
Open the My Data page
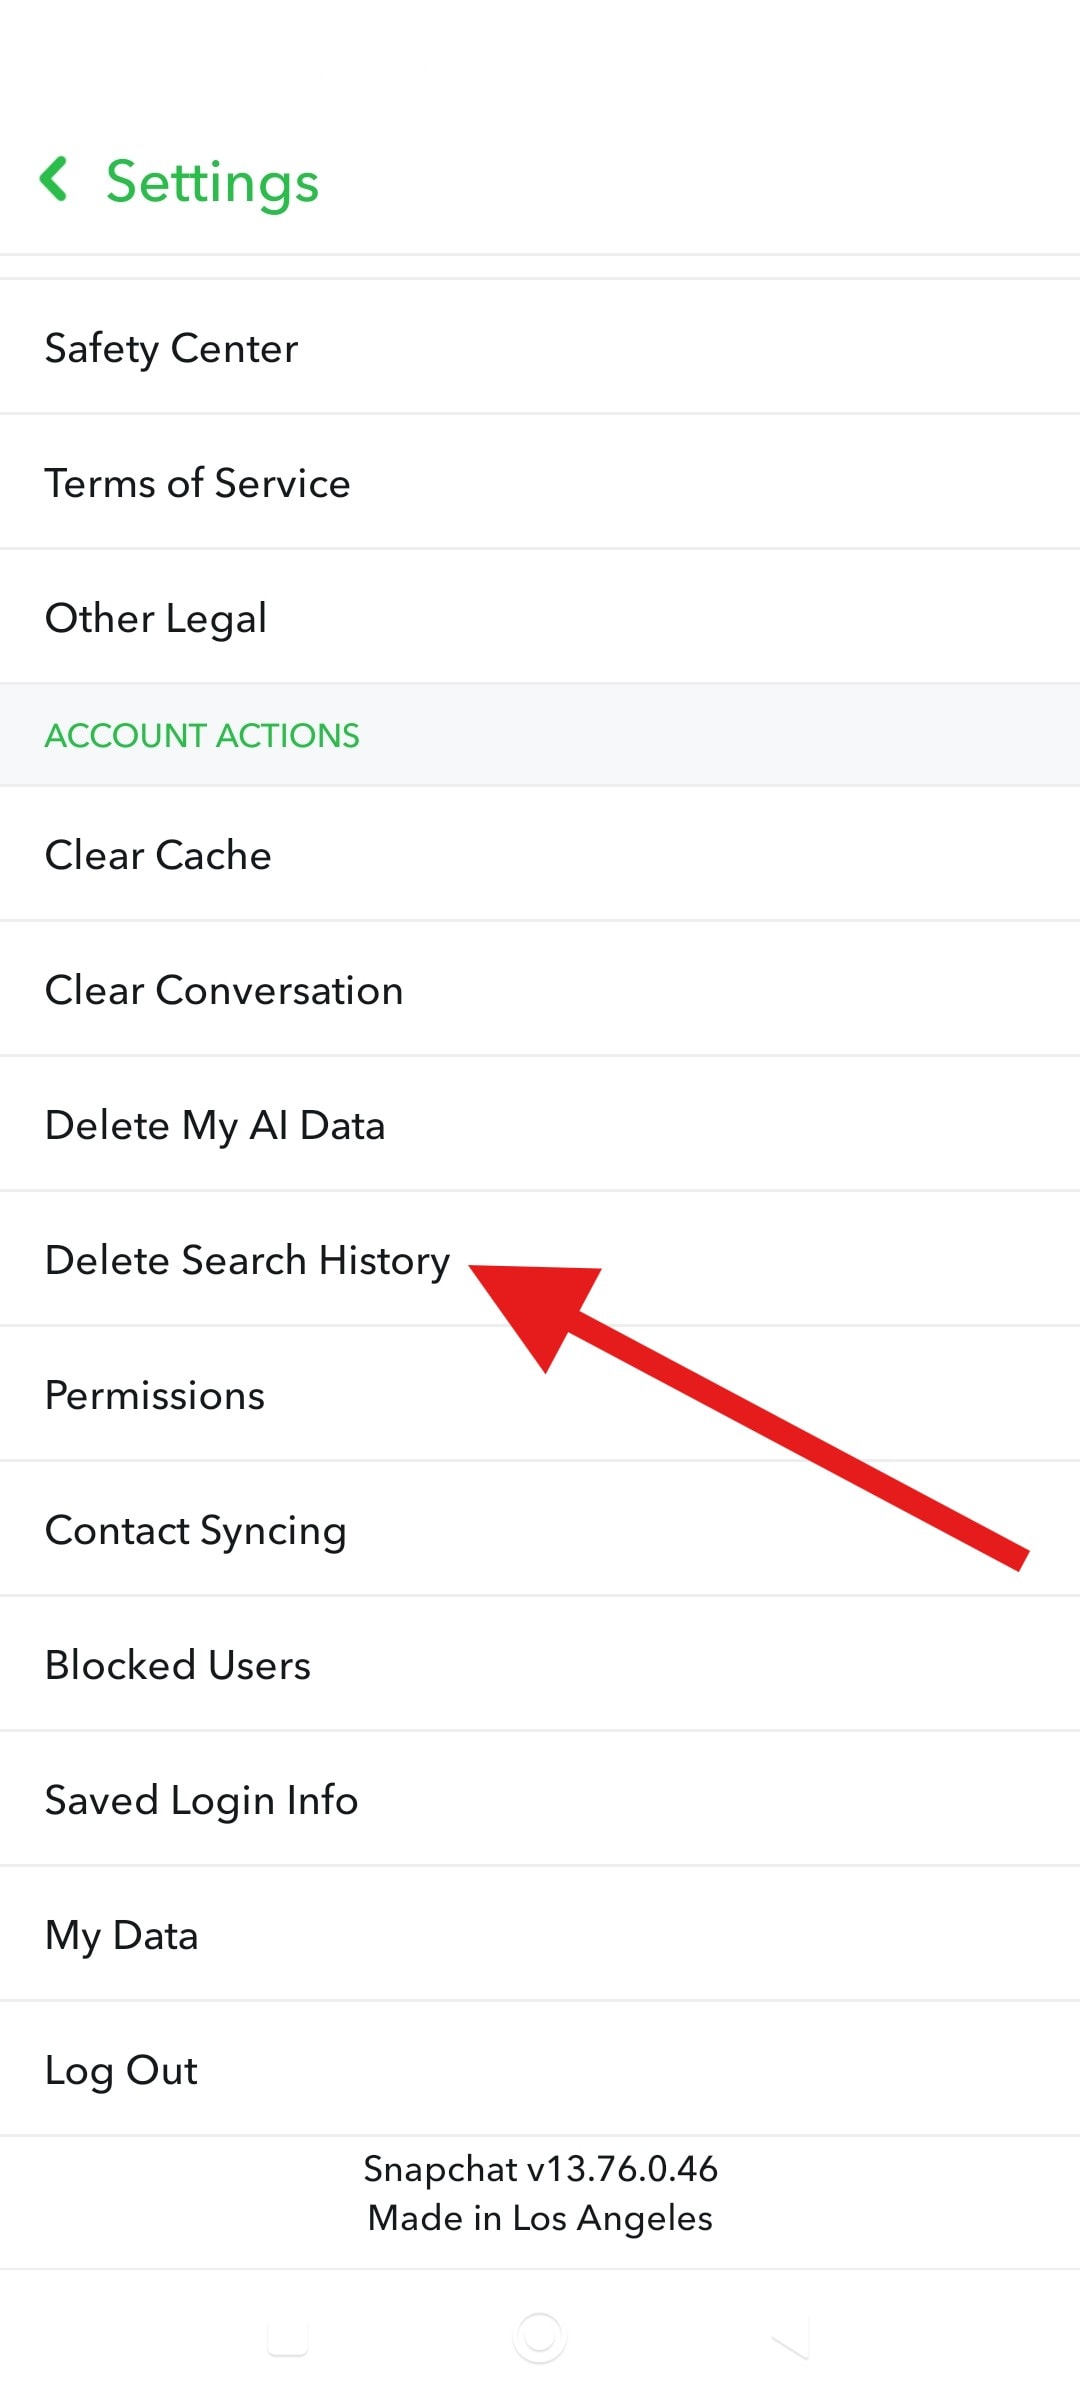tap(121, 1934)
